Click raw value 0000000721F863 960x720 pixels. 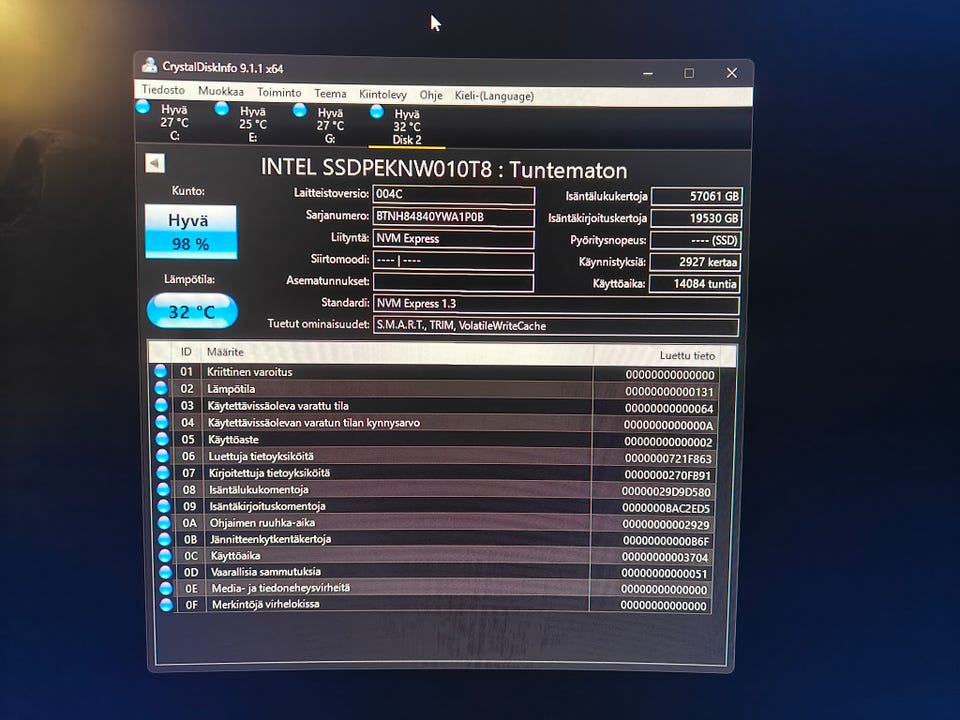click(x=668, y=458)
